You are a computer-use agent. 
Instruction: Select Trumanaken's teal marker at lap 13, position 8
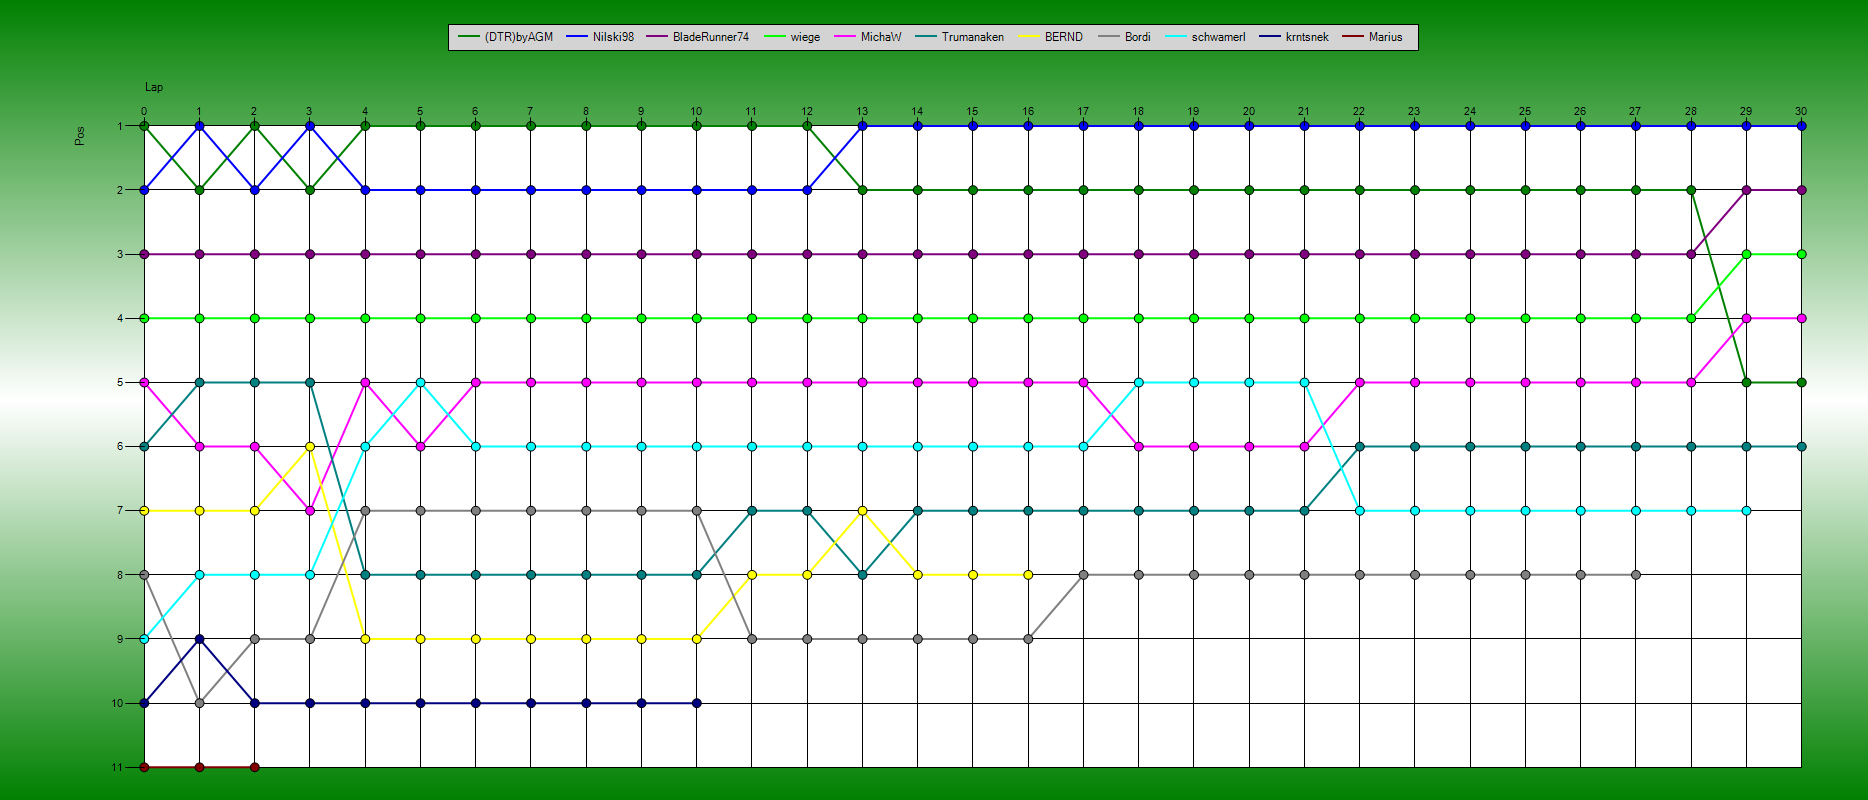pos(862,575)
